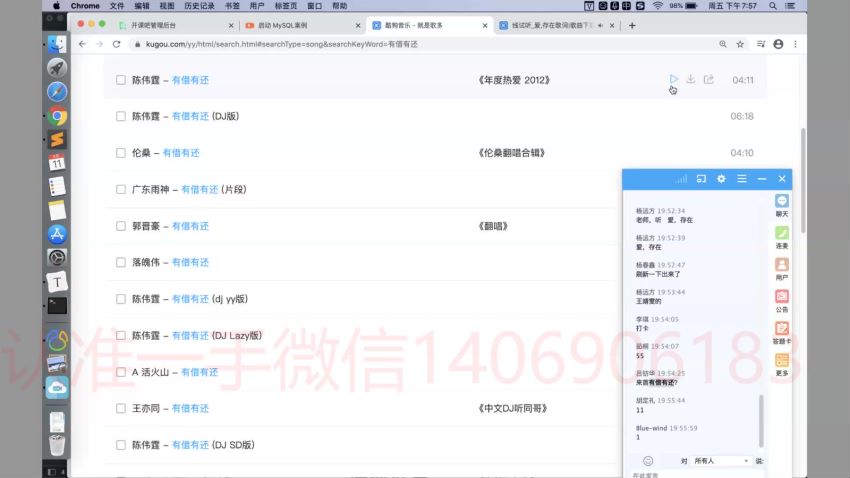850x478 pixels.
Task: Open 有借有还 link in 王亦同 row
Action: pos(190,408)
